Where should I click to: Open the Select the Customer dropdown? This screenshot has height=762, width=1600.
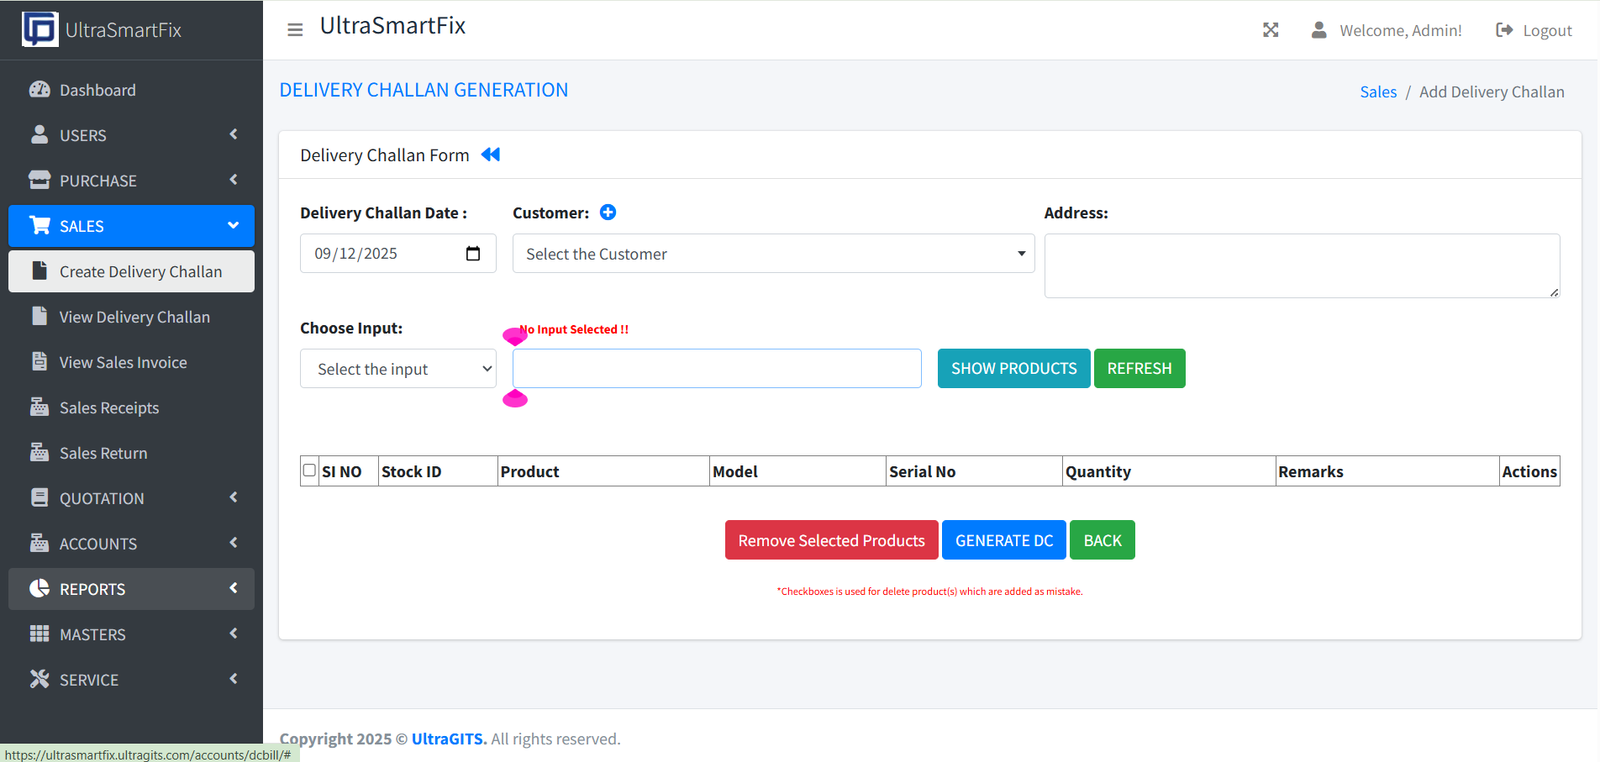[x=773, y=253]
